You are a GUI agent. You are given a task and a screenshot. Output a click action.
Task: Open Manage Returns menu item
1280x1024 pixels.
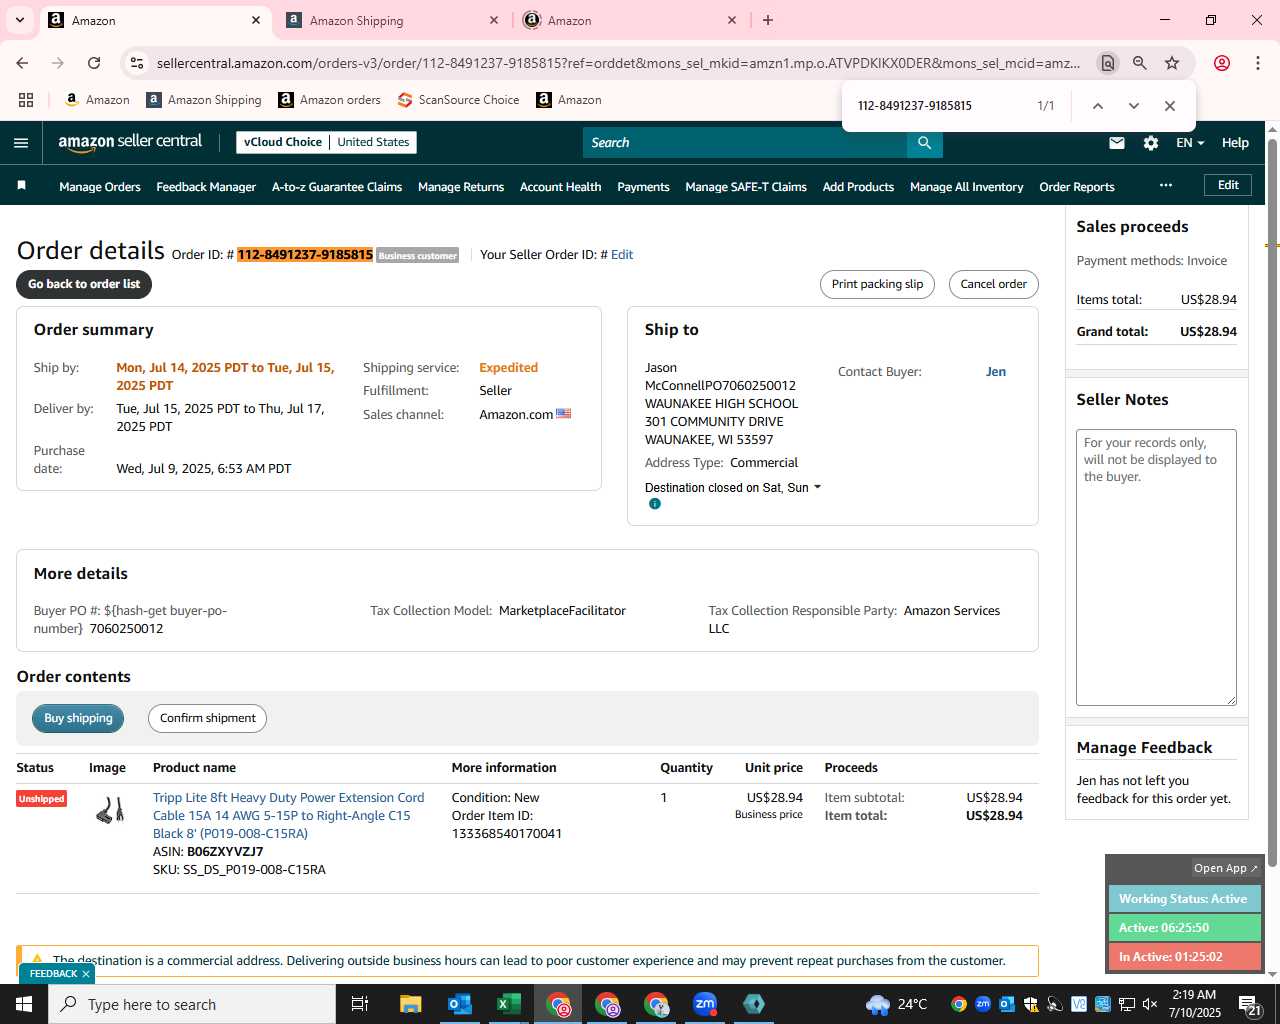461,187
